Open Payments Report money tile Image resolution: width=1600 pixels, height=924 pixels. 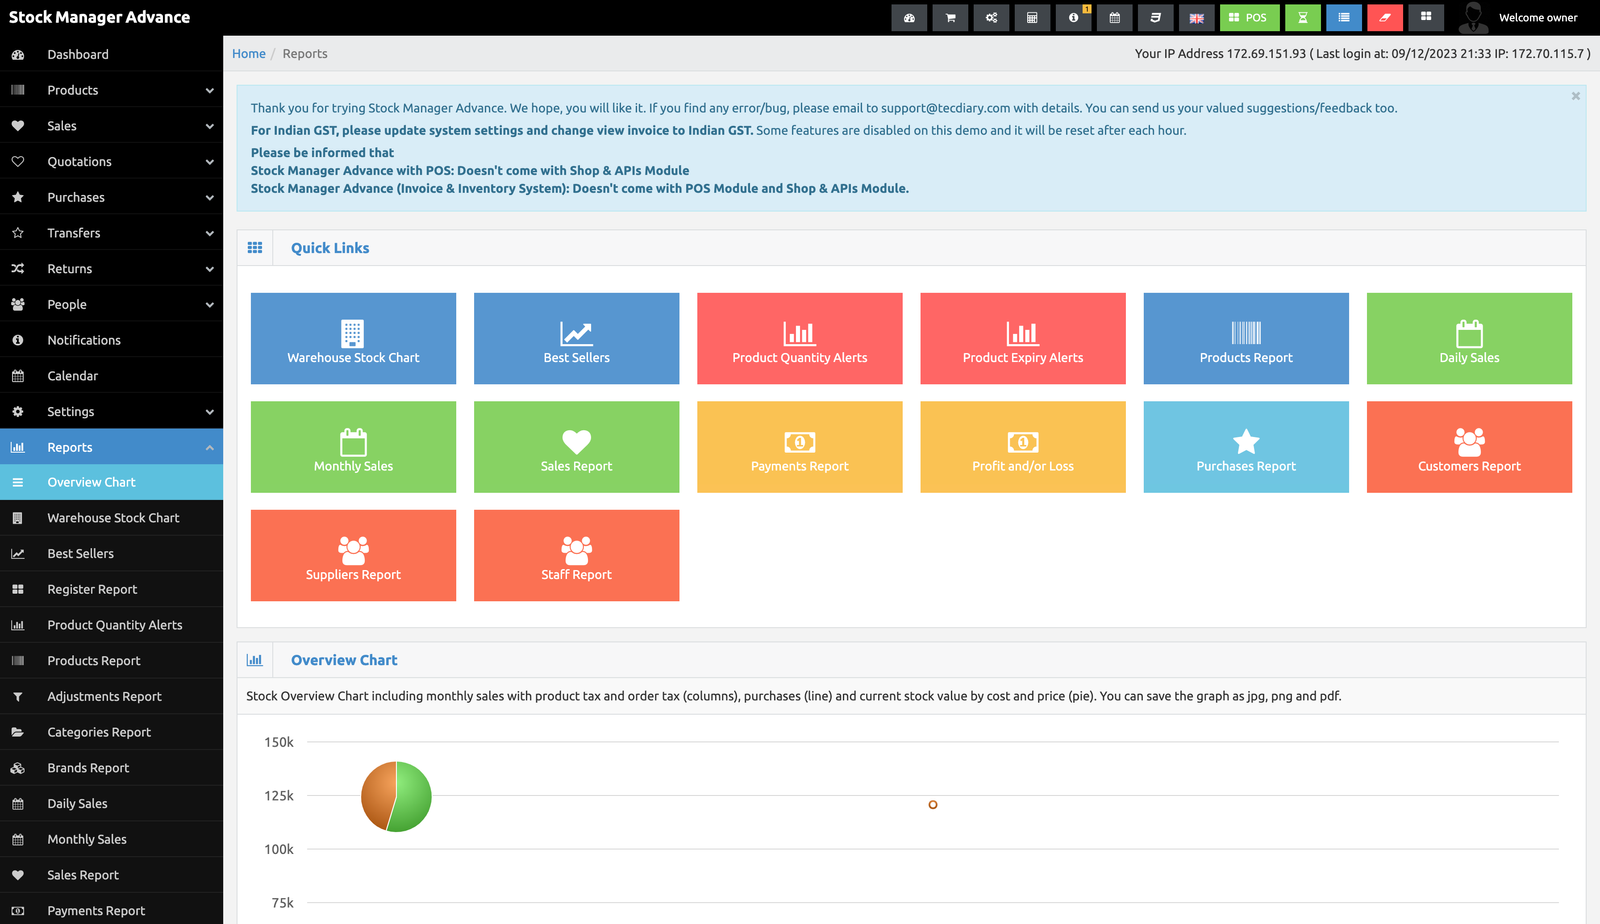(799, 447)
